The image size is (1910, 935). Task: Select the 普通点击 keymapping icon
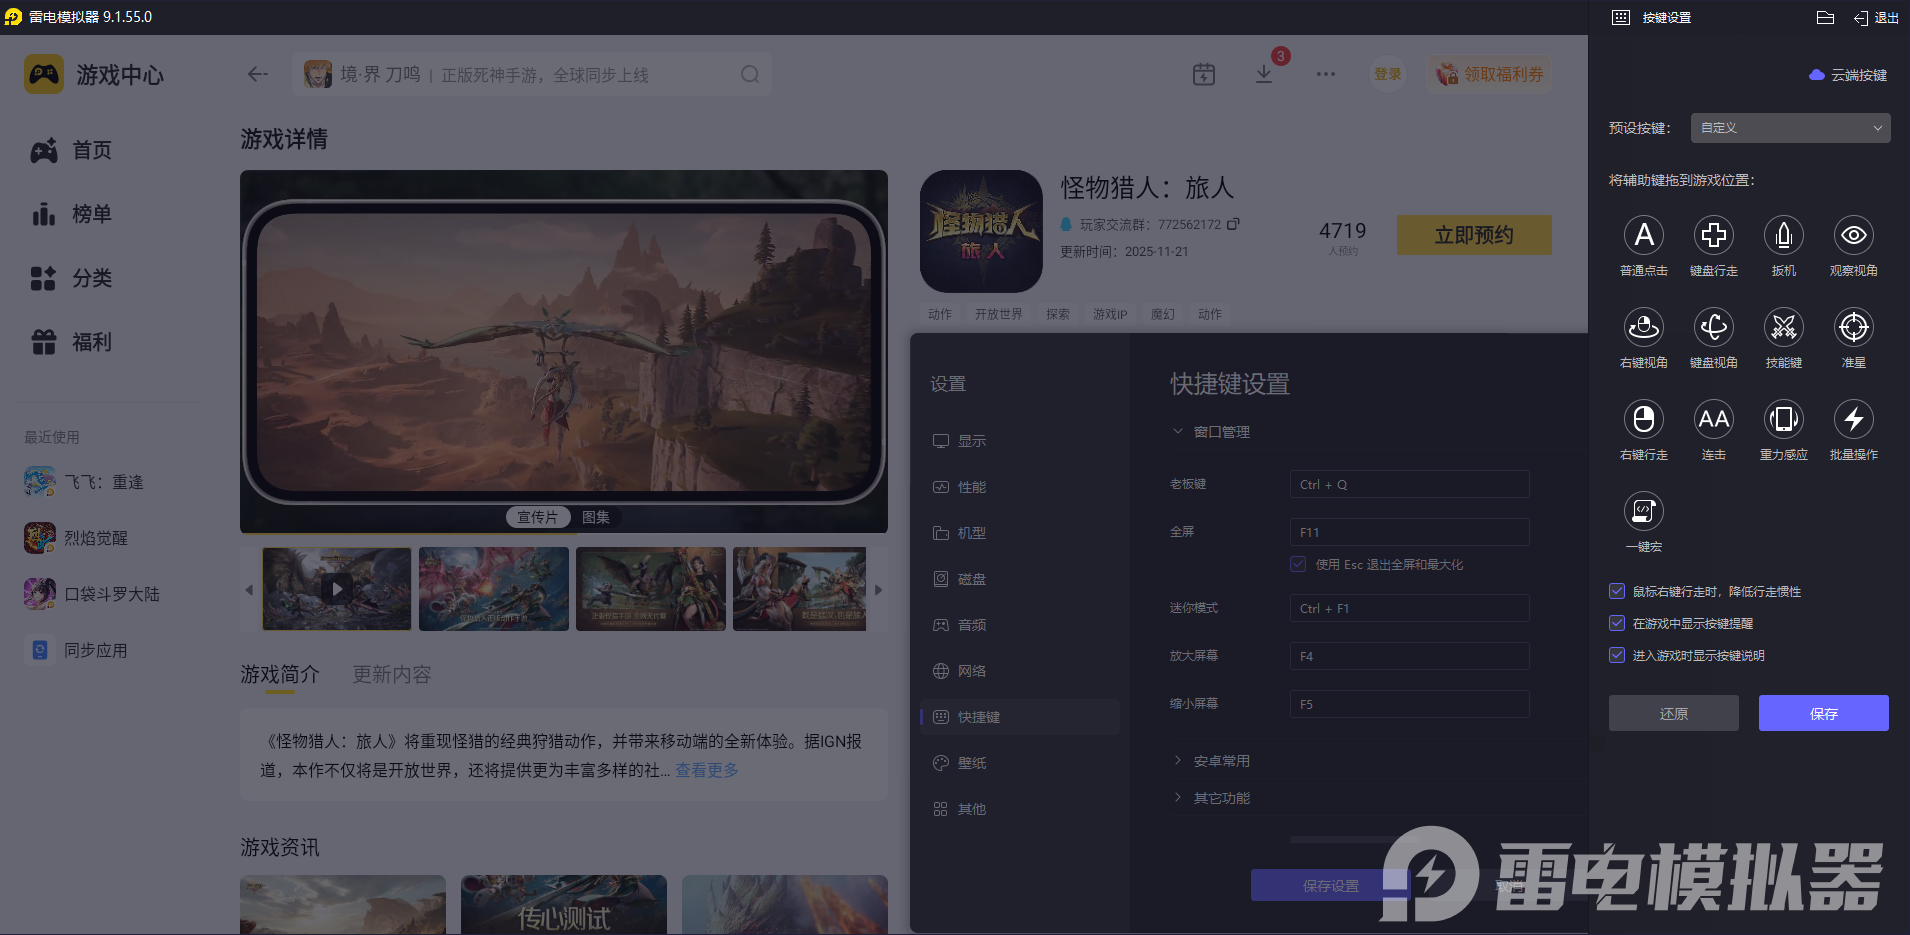pyautogui.click(x=1643, y=236)
